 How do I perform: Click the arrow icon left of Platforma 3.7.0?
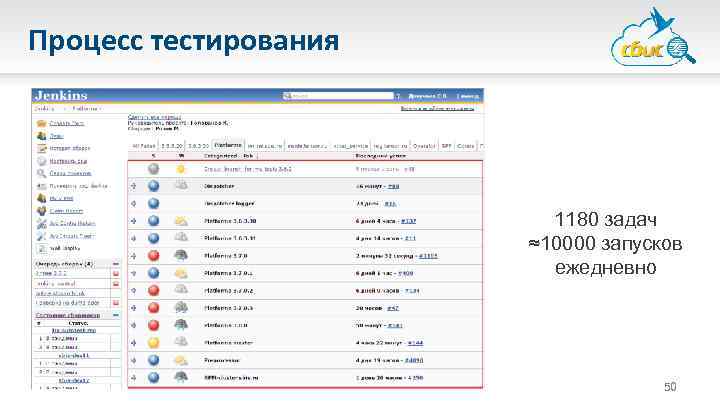134,256
